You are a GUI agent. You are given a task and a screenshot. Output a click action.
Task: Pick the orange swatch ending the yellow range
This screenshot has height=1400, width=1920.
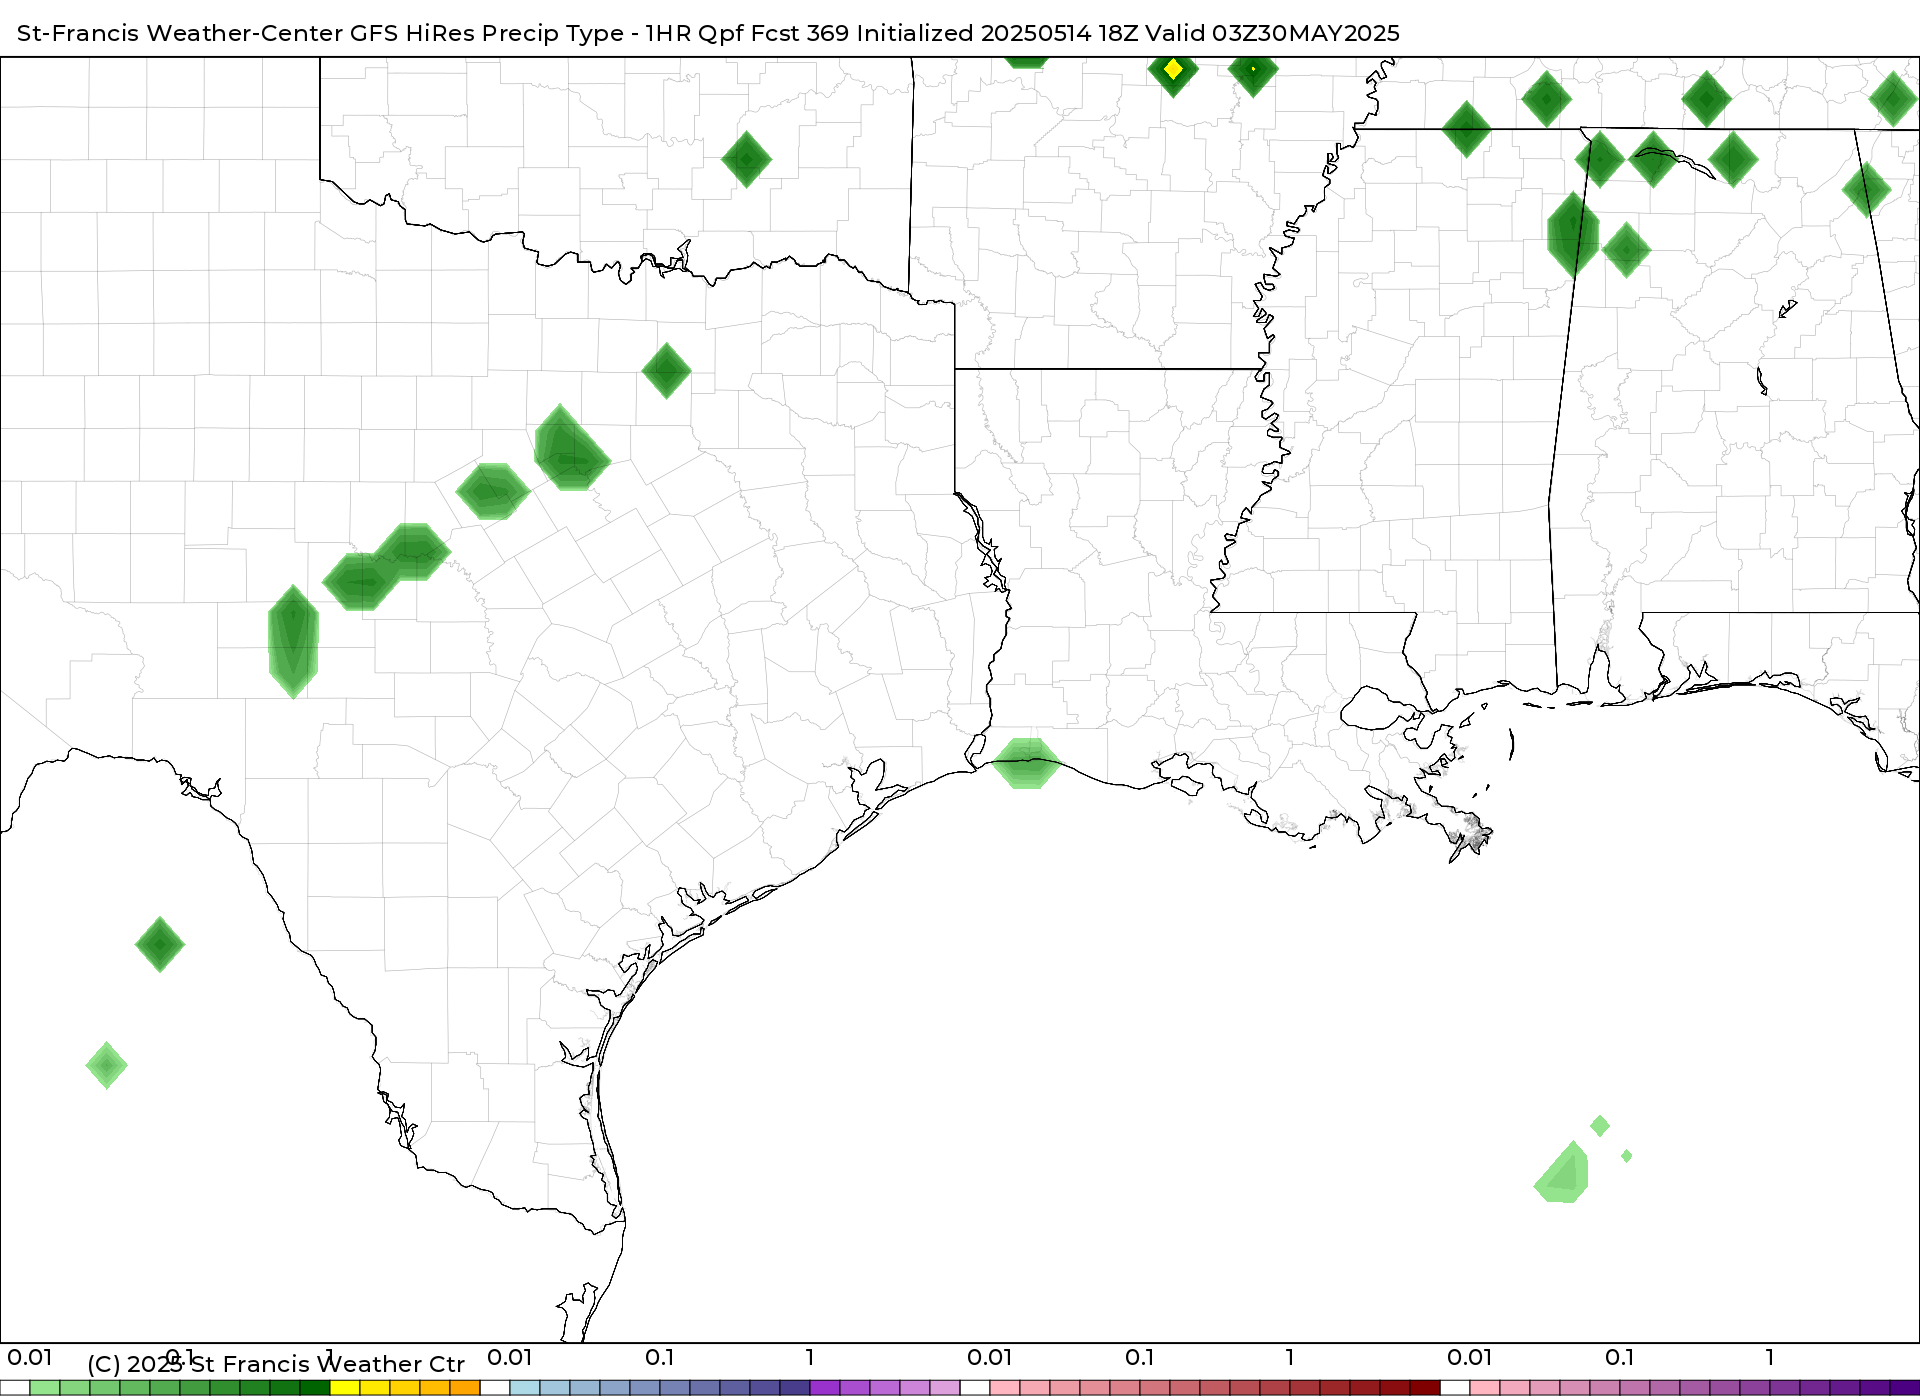pos(465,1388)
